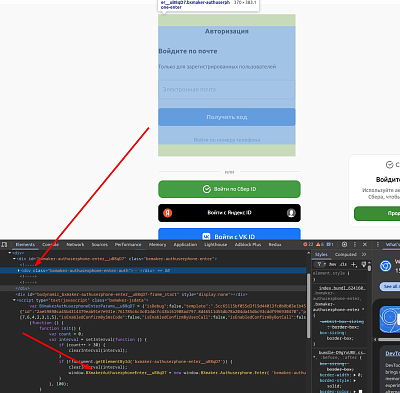Open the DevTools three-dot customize menu
This screenshot has height=393, width=400.
(x=355, y=244)
